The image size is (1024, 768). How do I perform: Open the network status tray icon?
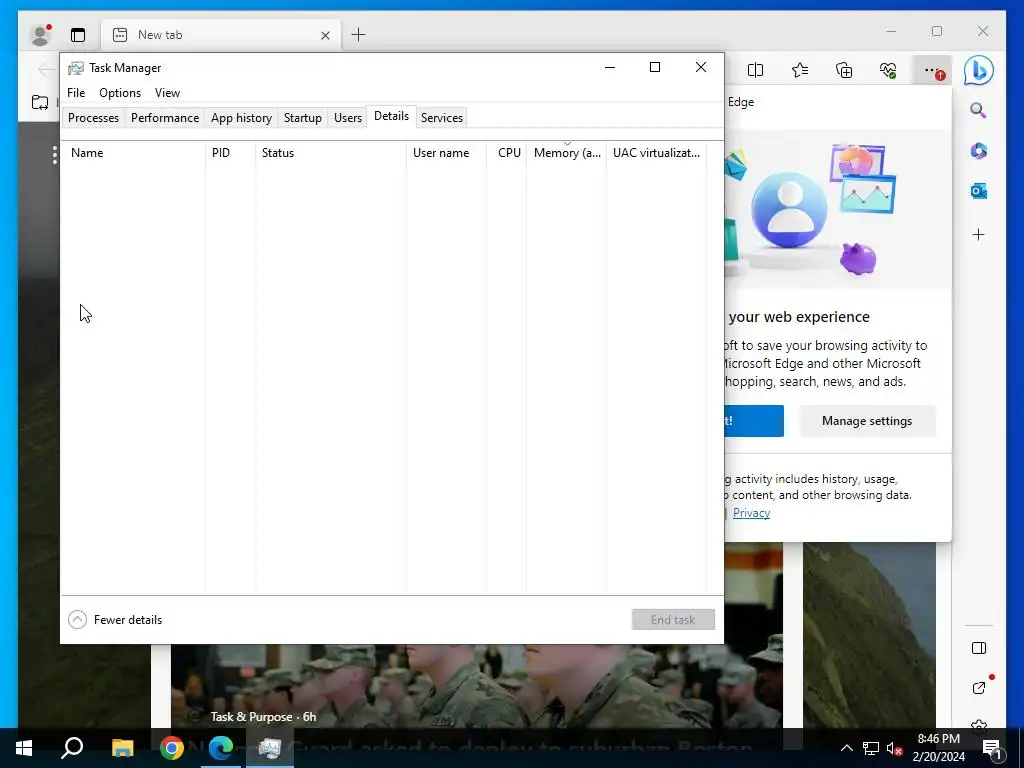coord(871,748)
